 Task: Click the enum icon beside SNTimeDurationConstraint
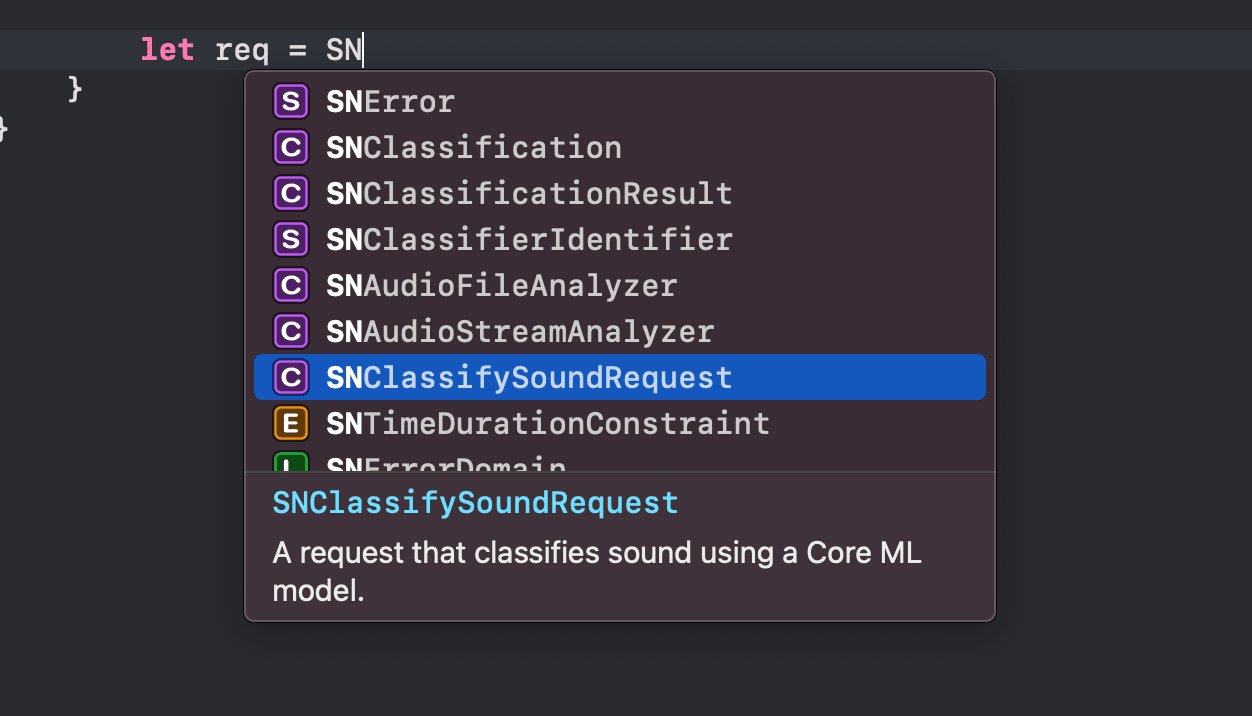[x=290, y=423]
